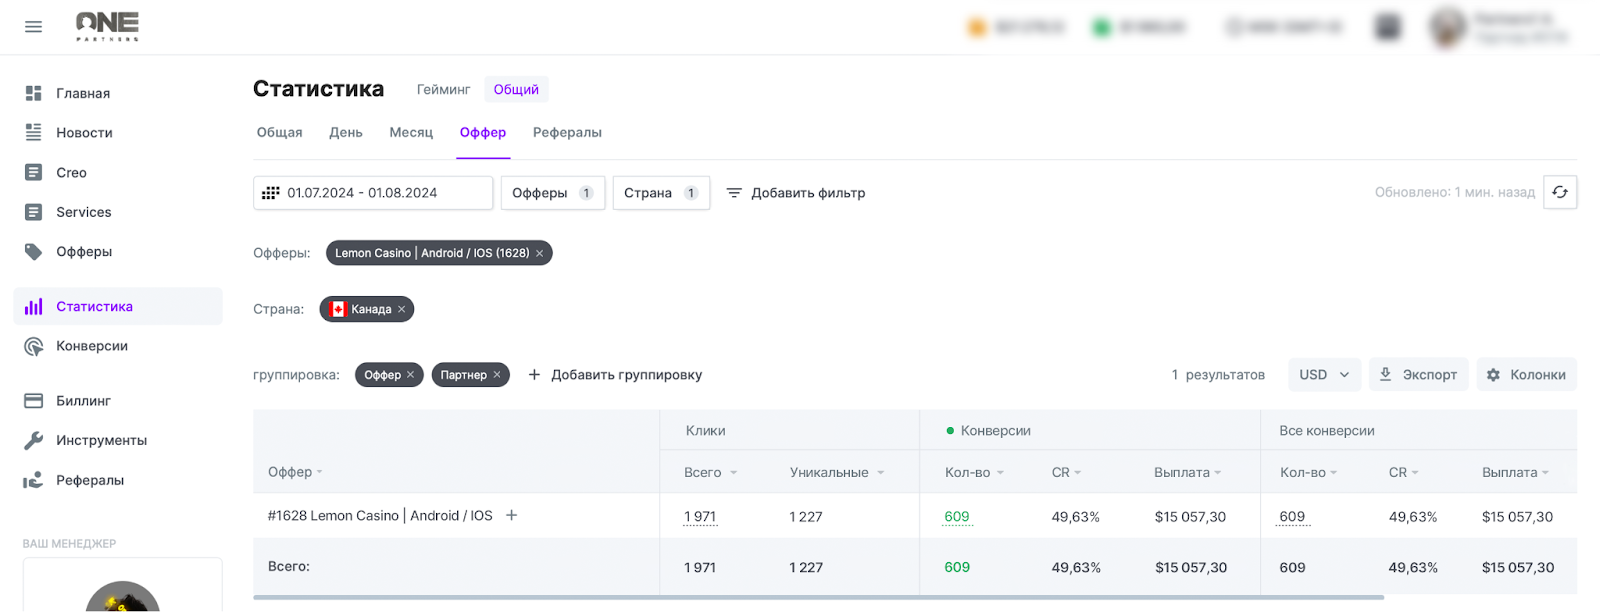Switch to День tab
Viewport: 1600px width, 612px height.
point(346,132)
